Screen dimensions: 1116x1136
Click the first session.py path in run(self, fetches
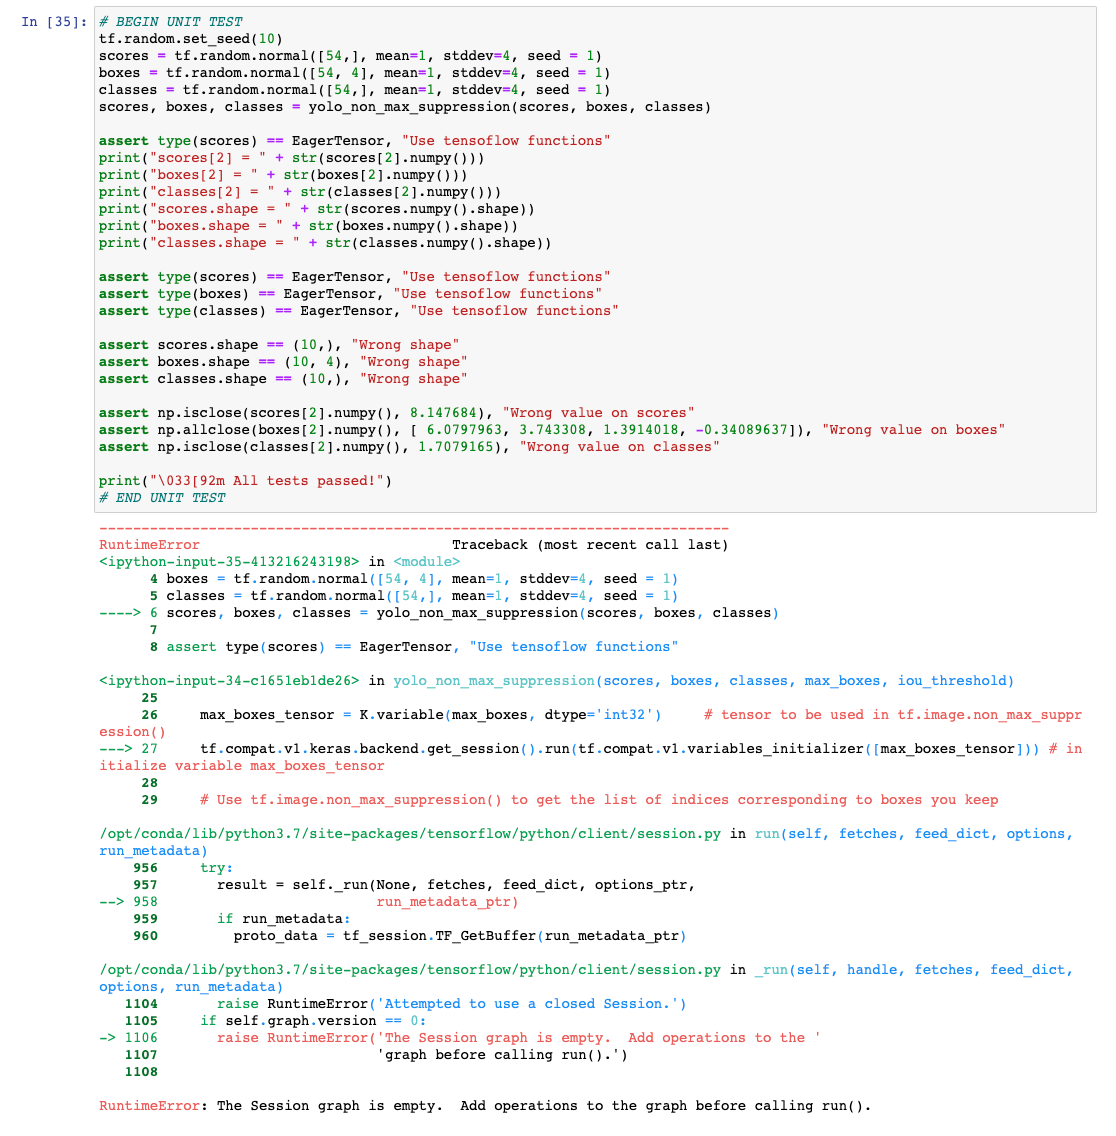coord(410,834)
